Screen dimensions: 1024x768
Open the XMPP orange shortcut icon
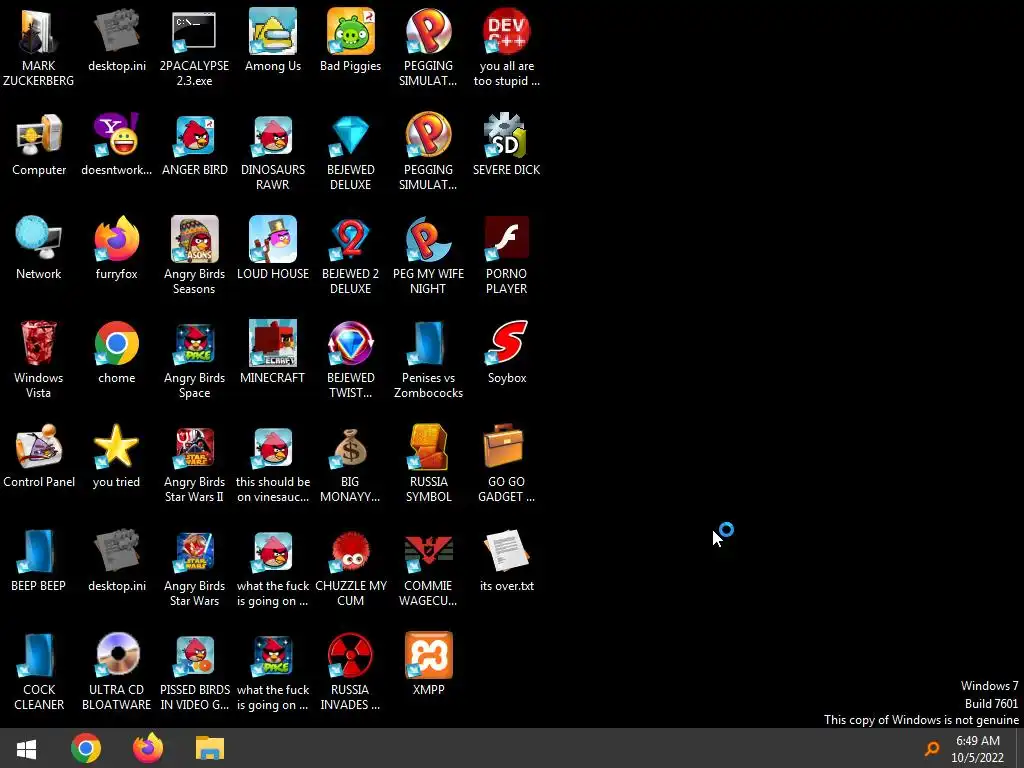click(x=428, y=655)
